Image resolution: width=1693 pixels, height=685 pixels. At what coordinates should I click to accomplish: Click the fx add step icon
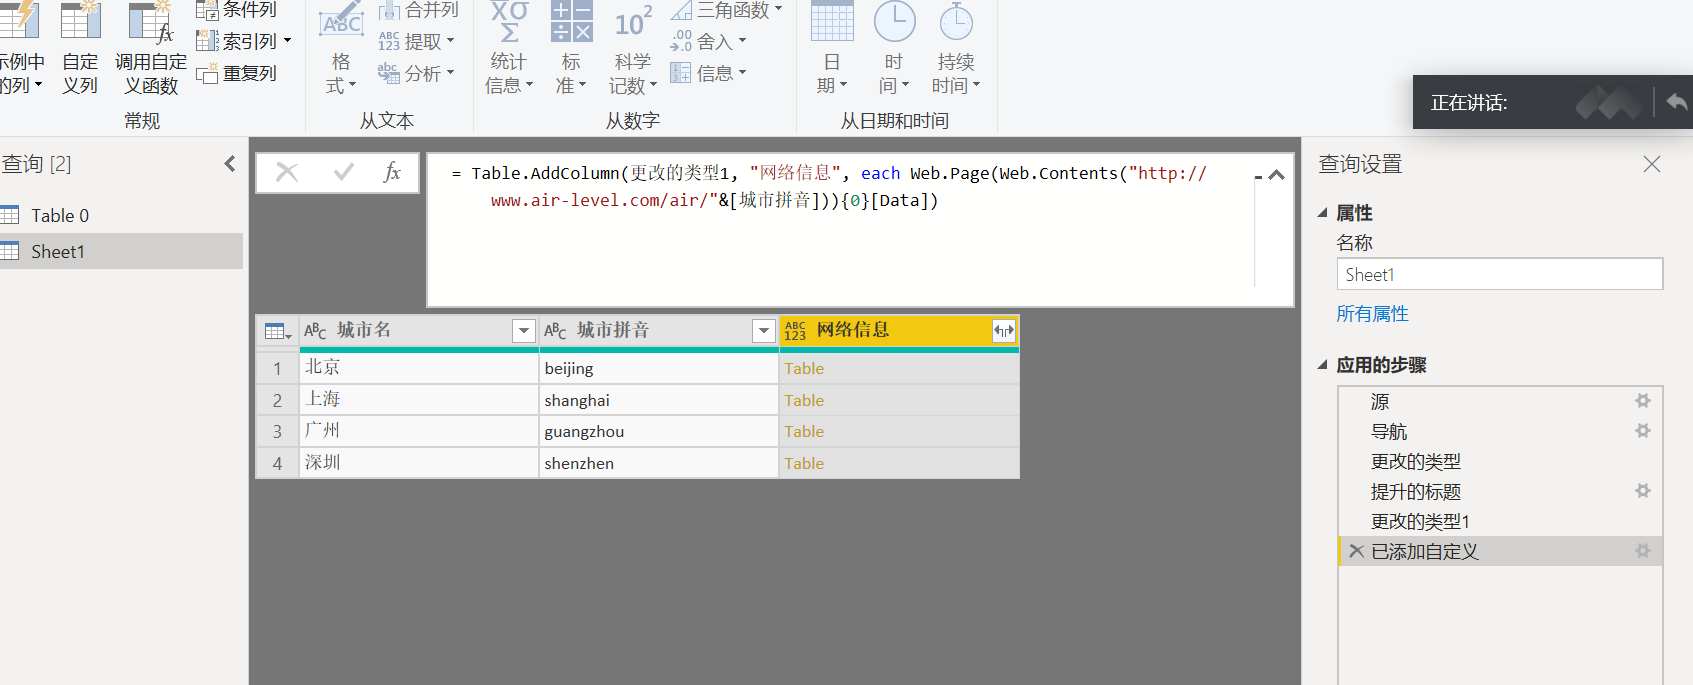[392, 172]
